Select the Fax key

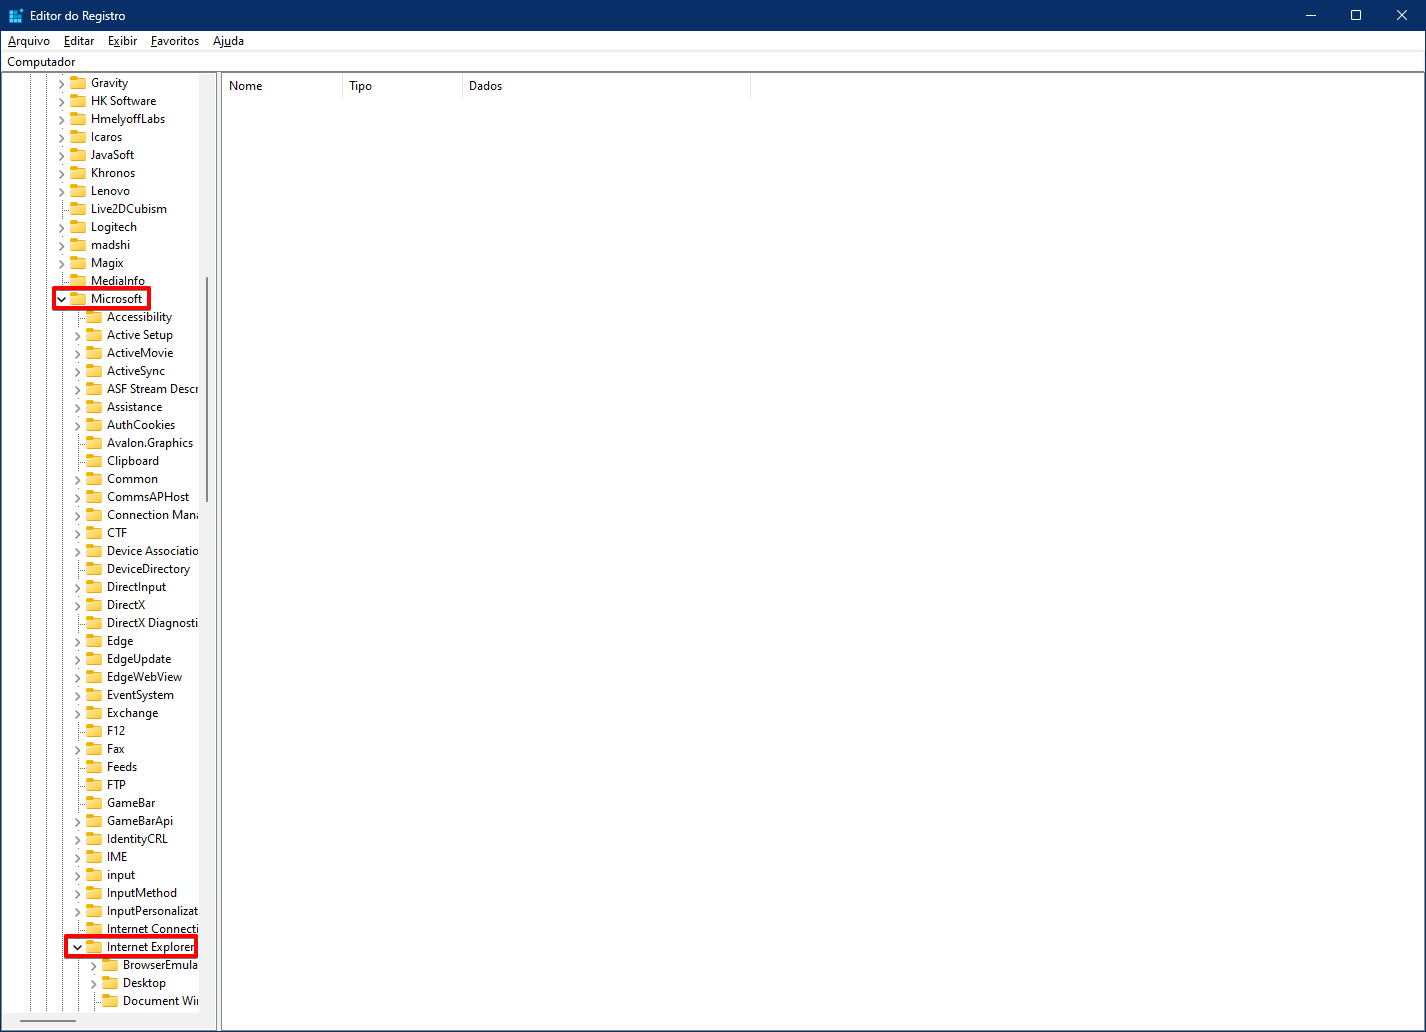point(116,749)
